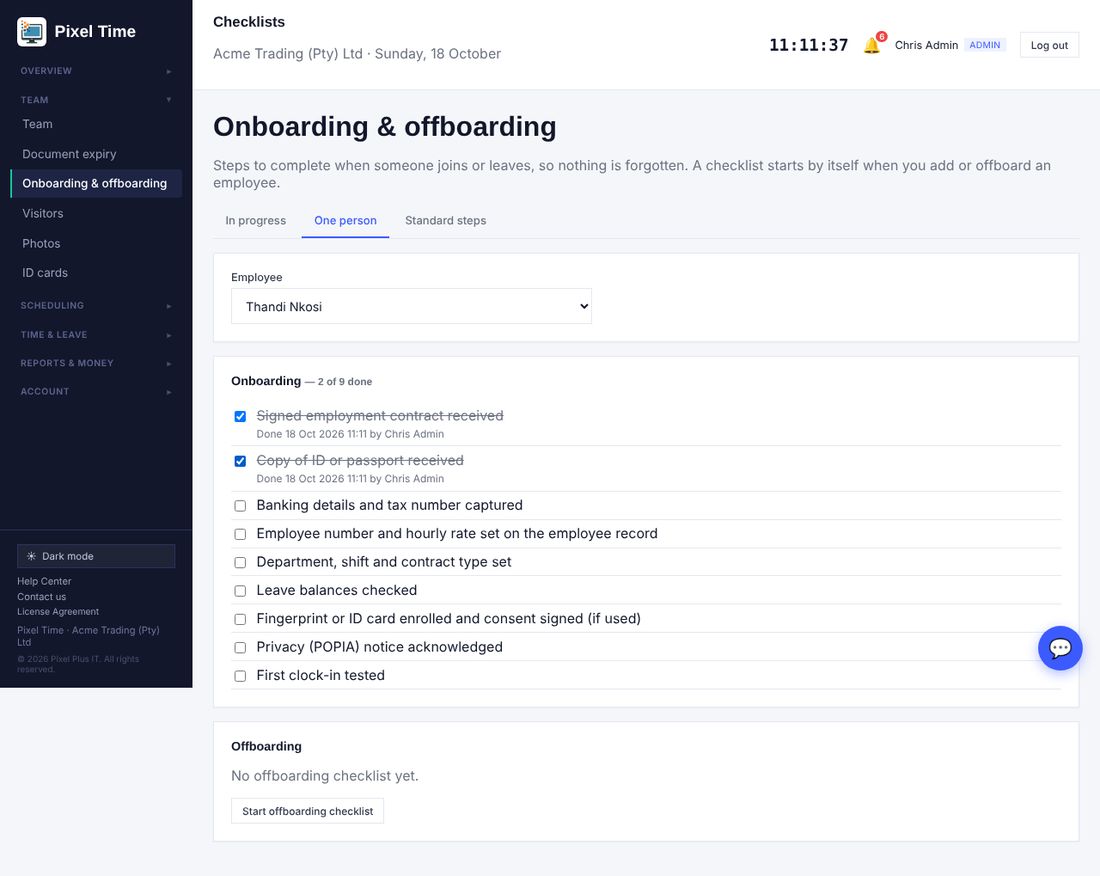The width and height of the screenshot is (1100, 876).
Task: Expand the Overview sidebar section
Action: [96, 71]
